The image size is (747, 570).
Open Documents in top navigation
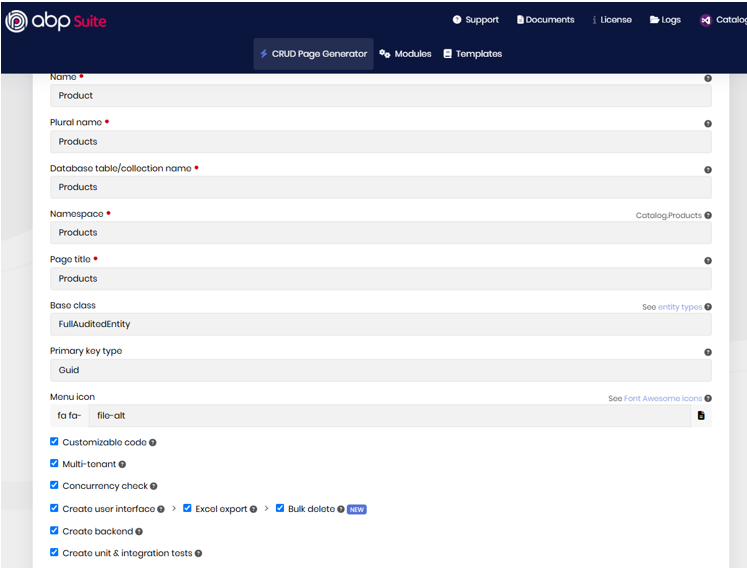coord(546,20)
